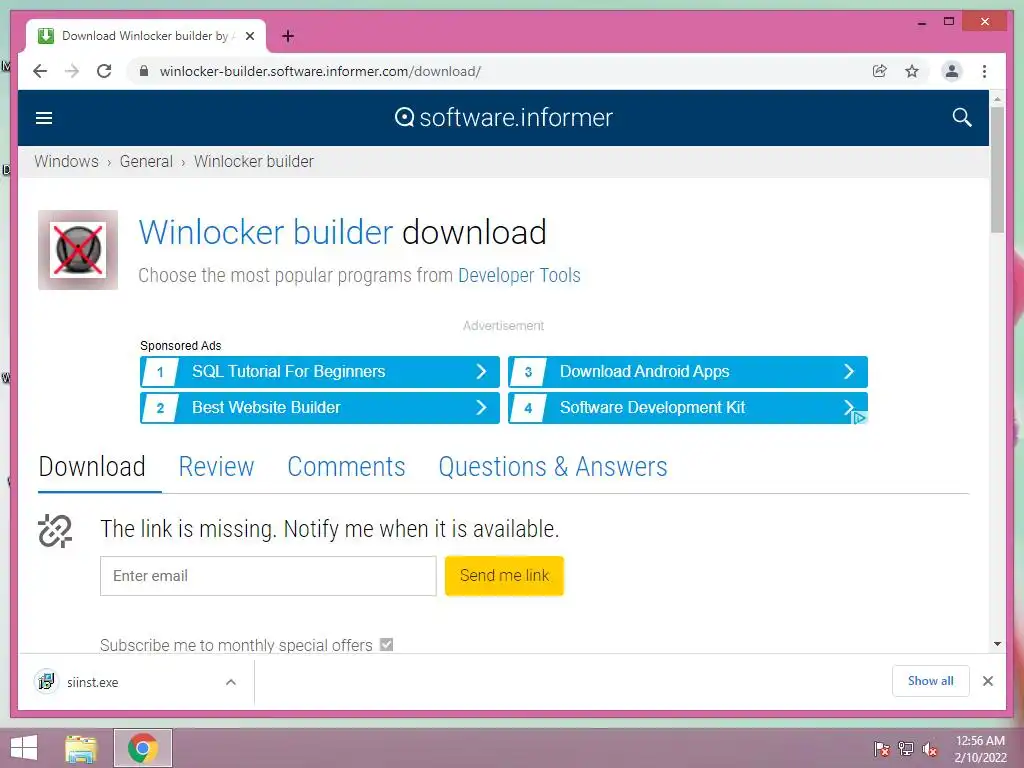Open the Chrome profile avatar
This screenshot has height=768, width=1024.
click(952, 71)
